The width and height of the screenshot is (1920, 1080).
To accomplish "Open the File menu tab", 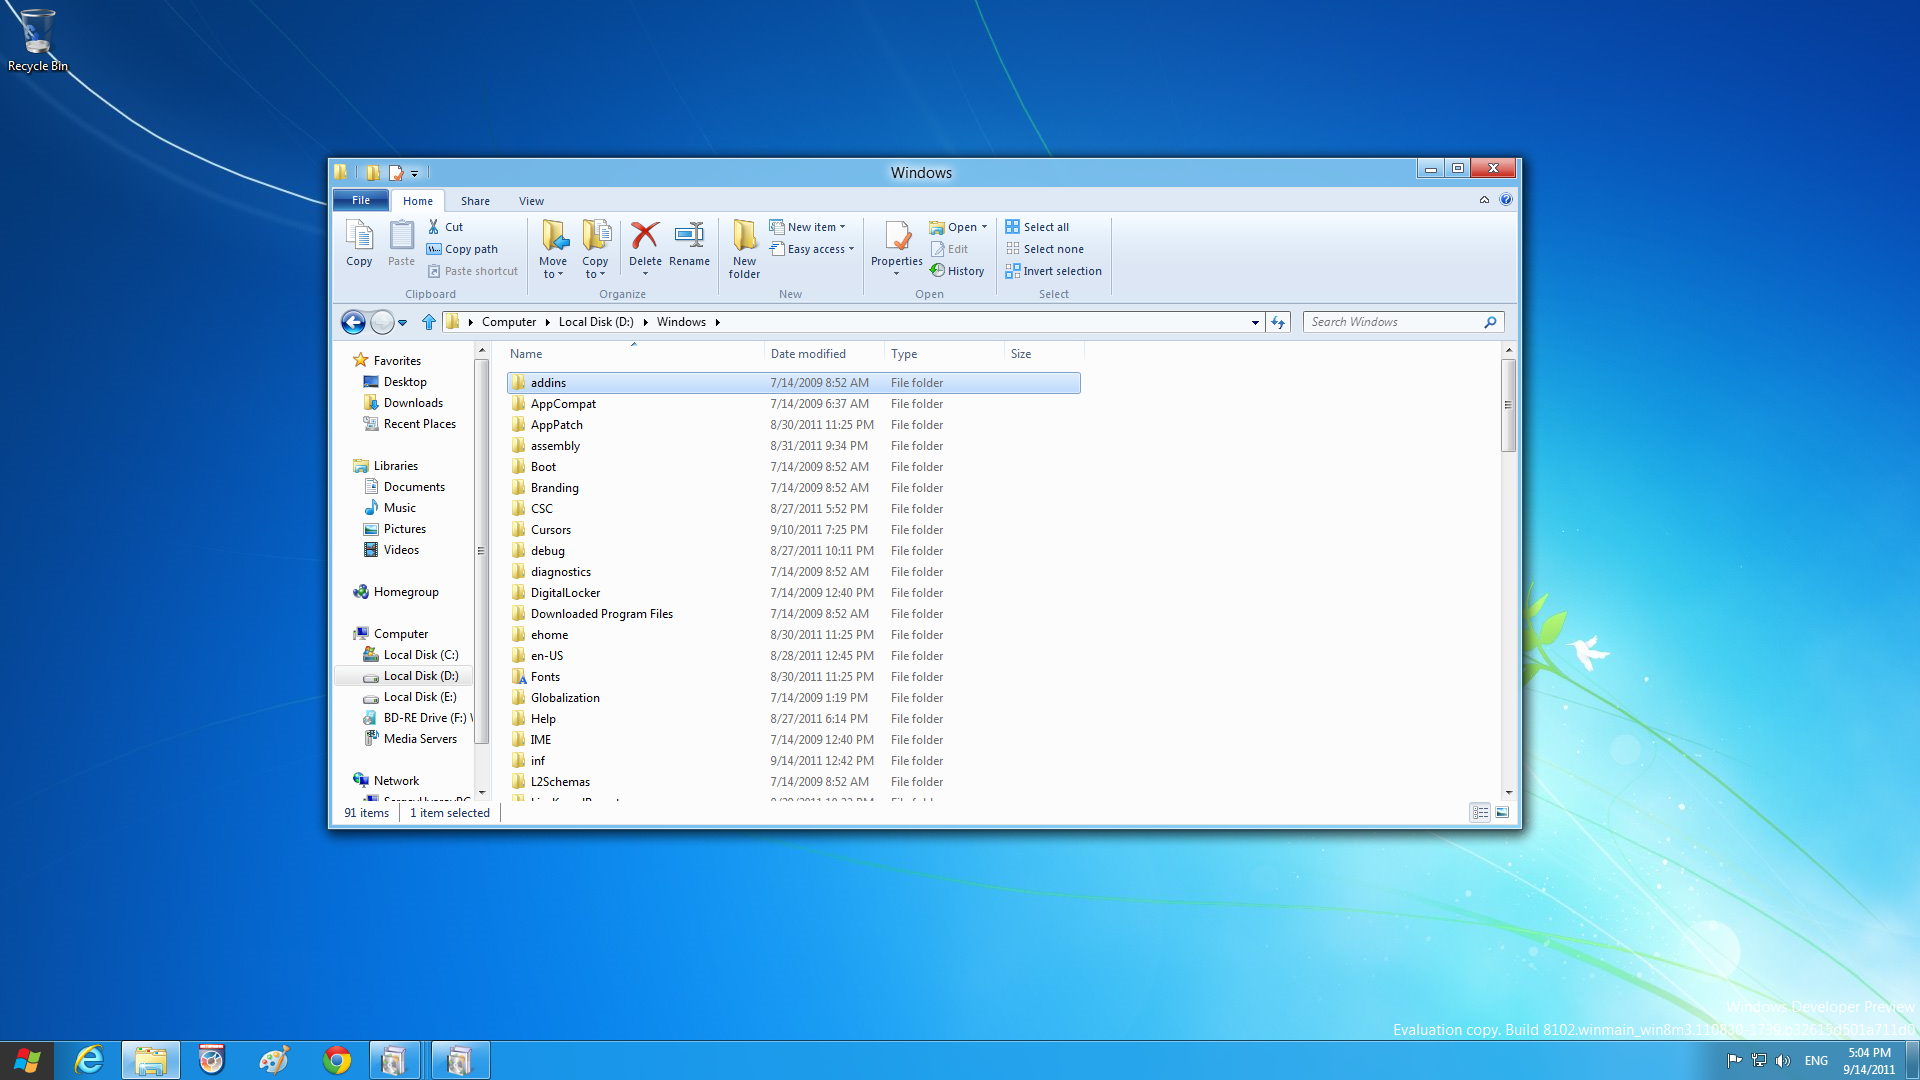I will (360, 200).
